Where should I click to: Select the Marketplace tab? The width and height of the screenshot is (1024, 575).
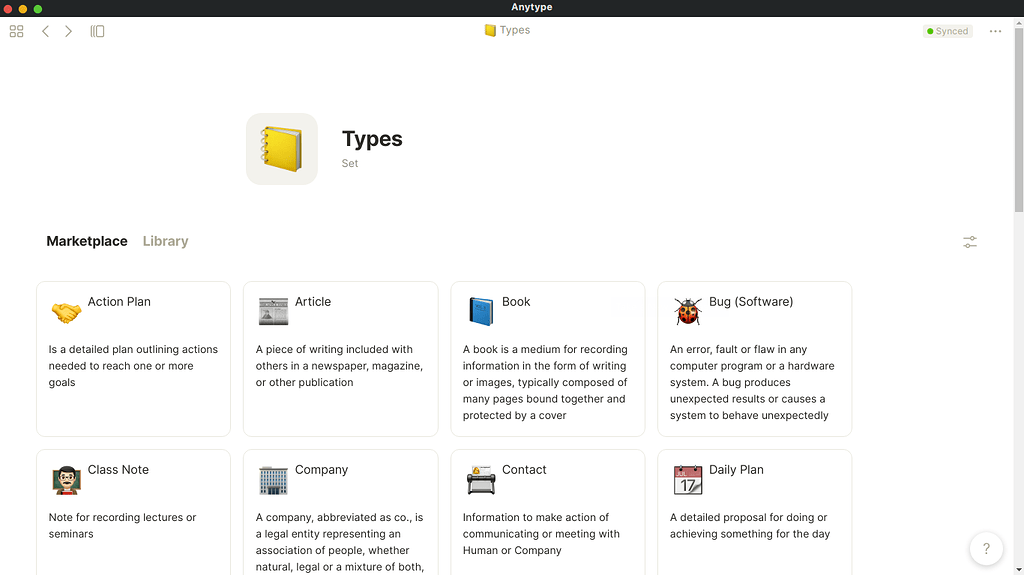pos(87,241)
